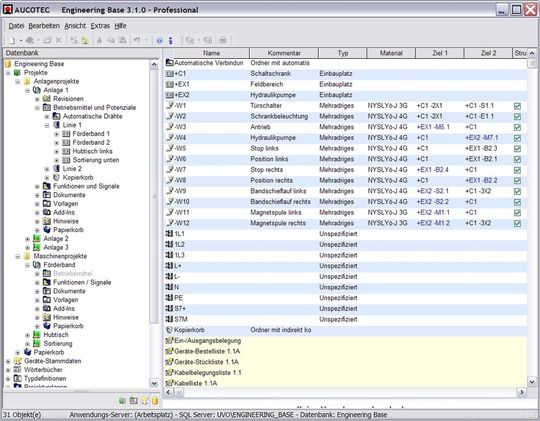Screen dimensions: 540x421
Task: Open the Extras menu
Action: pyautogui.click(x=100, y=26)
